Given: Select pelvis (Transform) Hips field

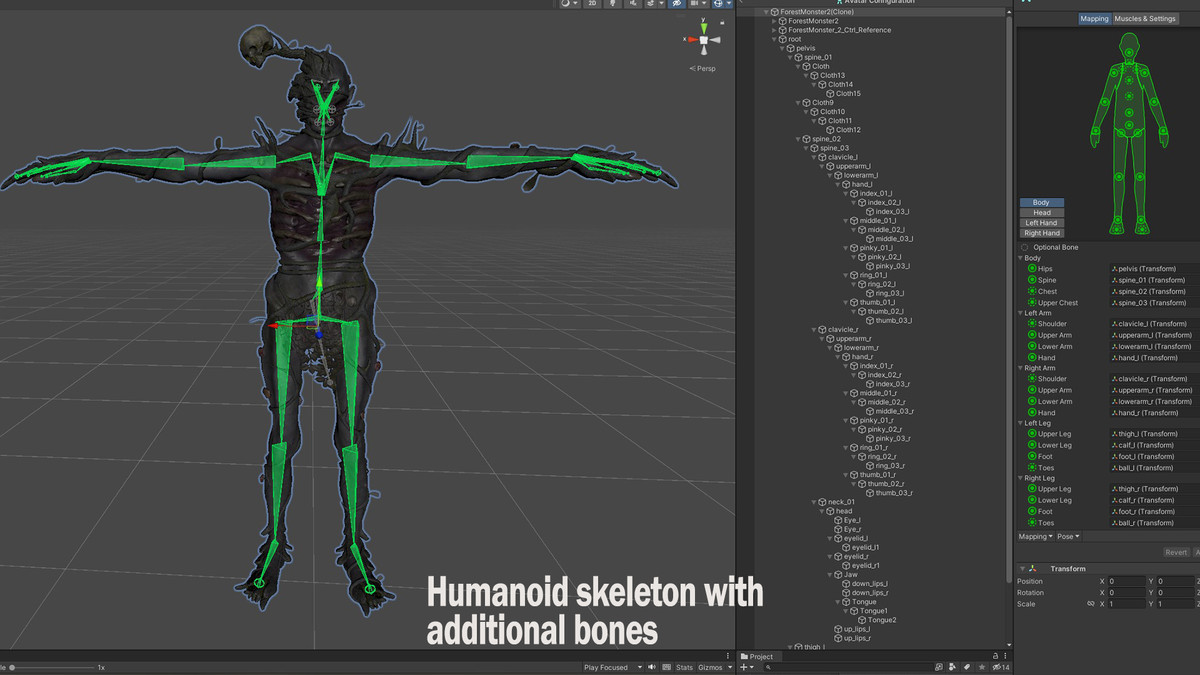Looking at the screenshot, I should (x=1154, y=269).
